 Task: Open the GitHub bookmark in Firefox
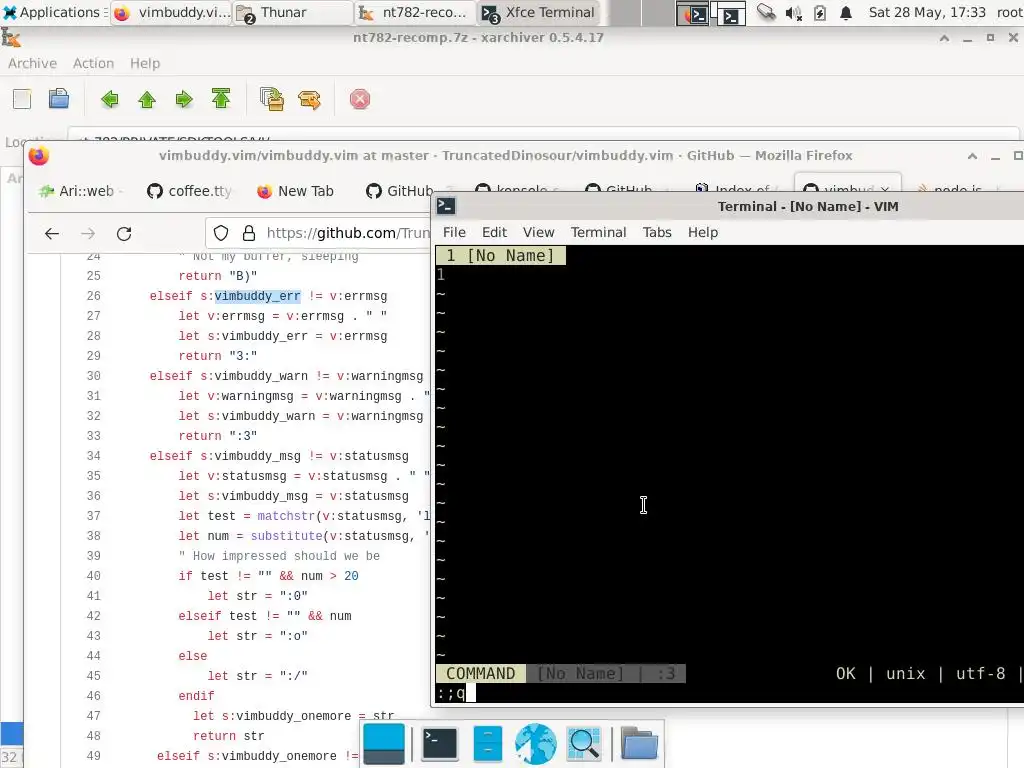click(400, 191)
